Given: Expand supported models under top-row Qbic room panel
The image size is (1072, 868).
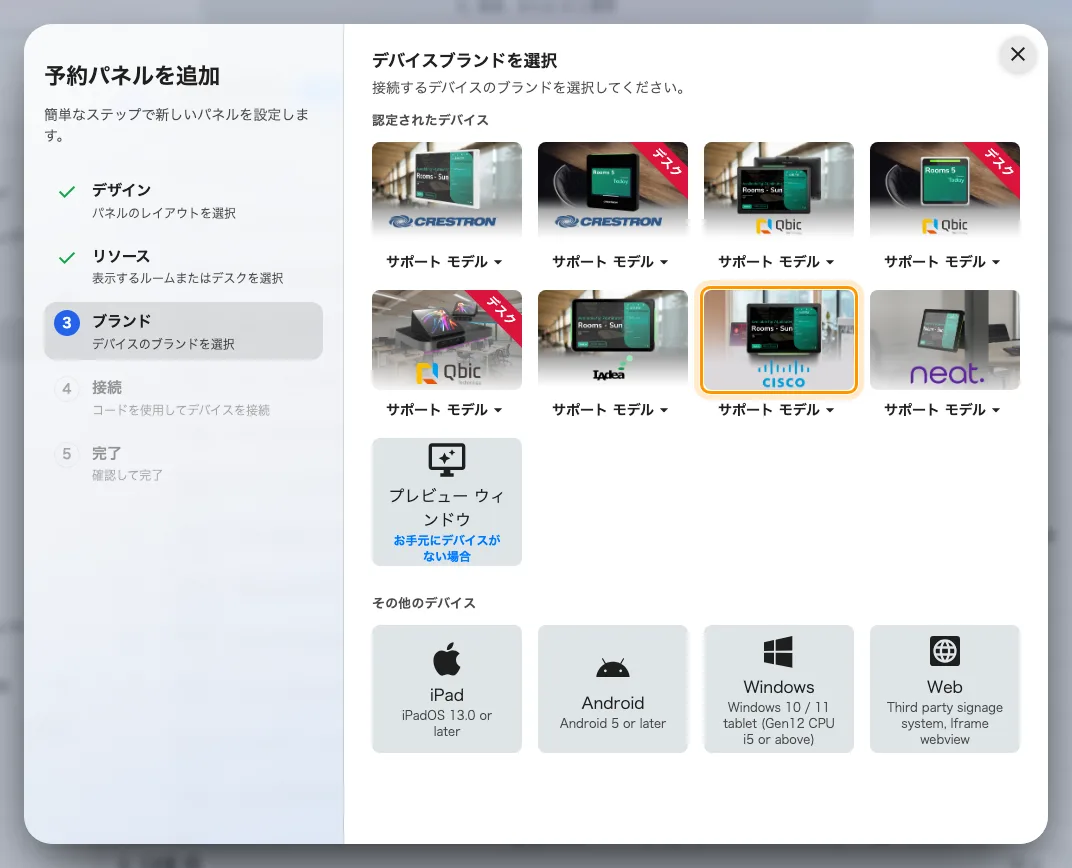Looking at the screenshot, I should point(777,262).
